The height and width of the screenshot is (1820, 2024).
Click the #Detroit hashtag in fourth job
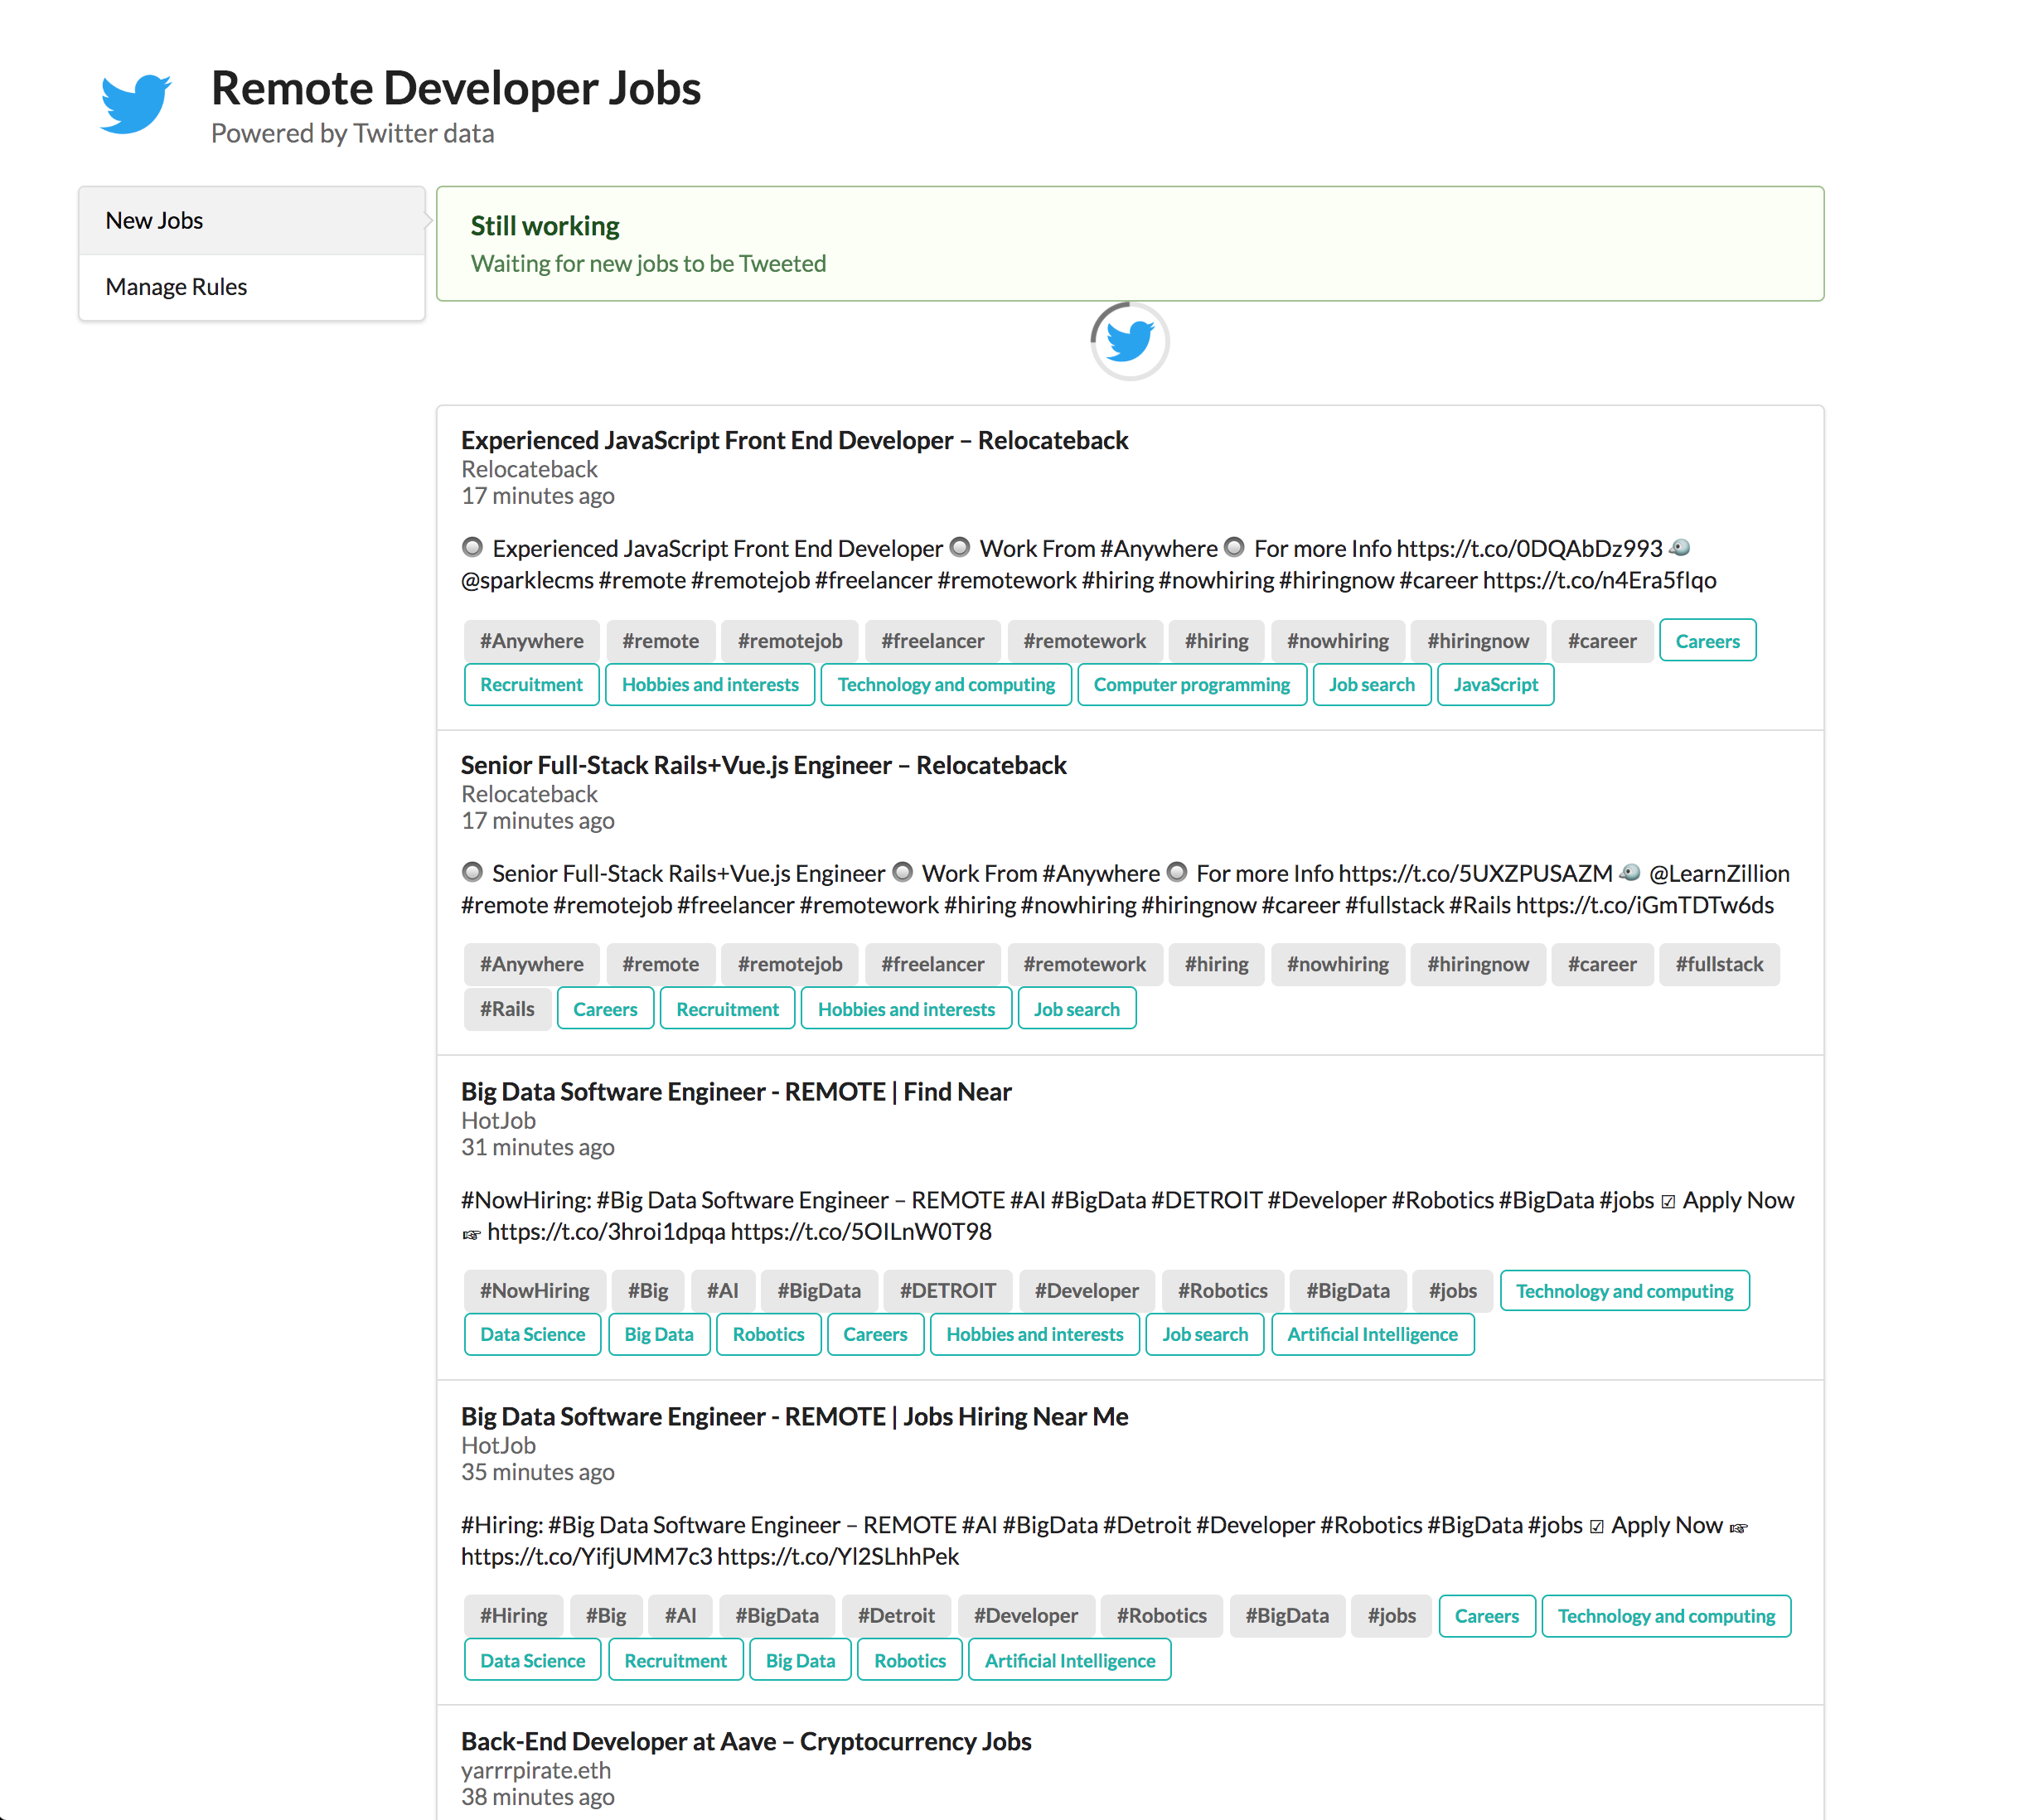895,1616
